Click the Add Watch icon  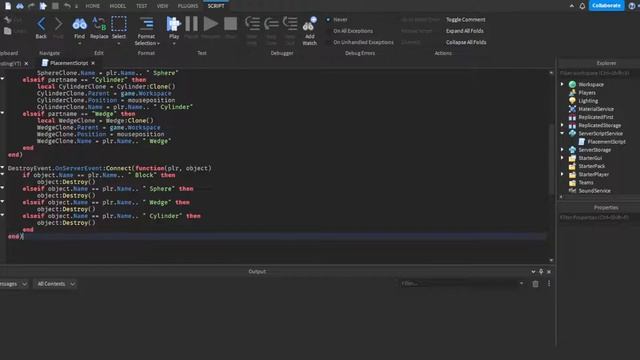tap(309, 24)
